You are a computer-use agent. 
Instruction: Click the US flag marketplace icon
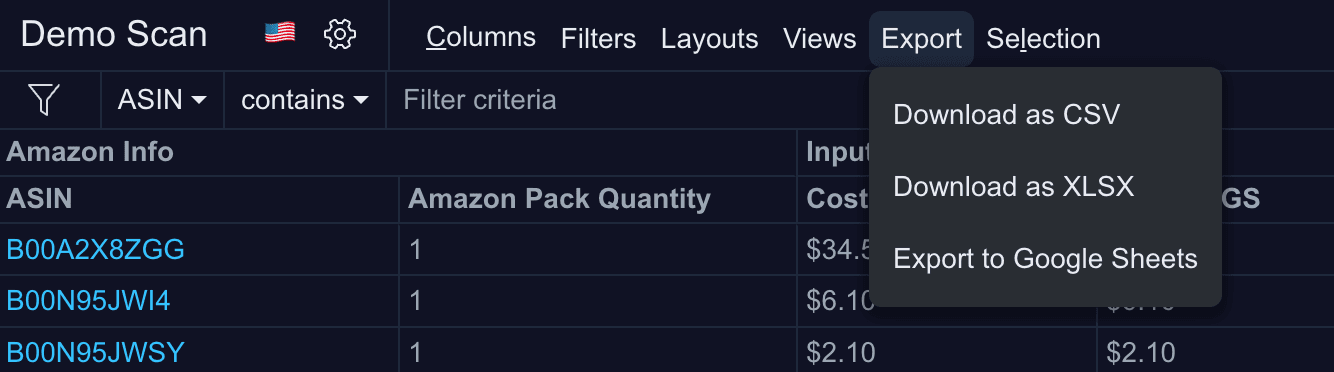pyautogui.click(x=280, y=34)
